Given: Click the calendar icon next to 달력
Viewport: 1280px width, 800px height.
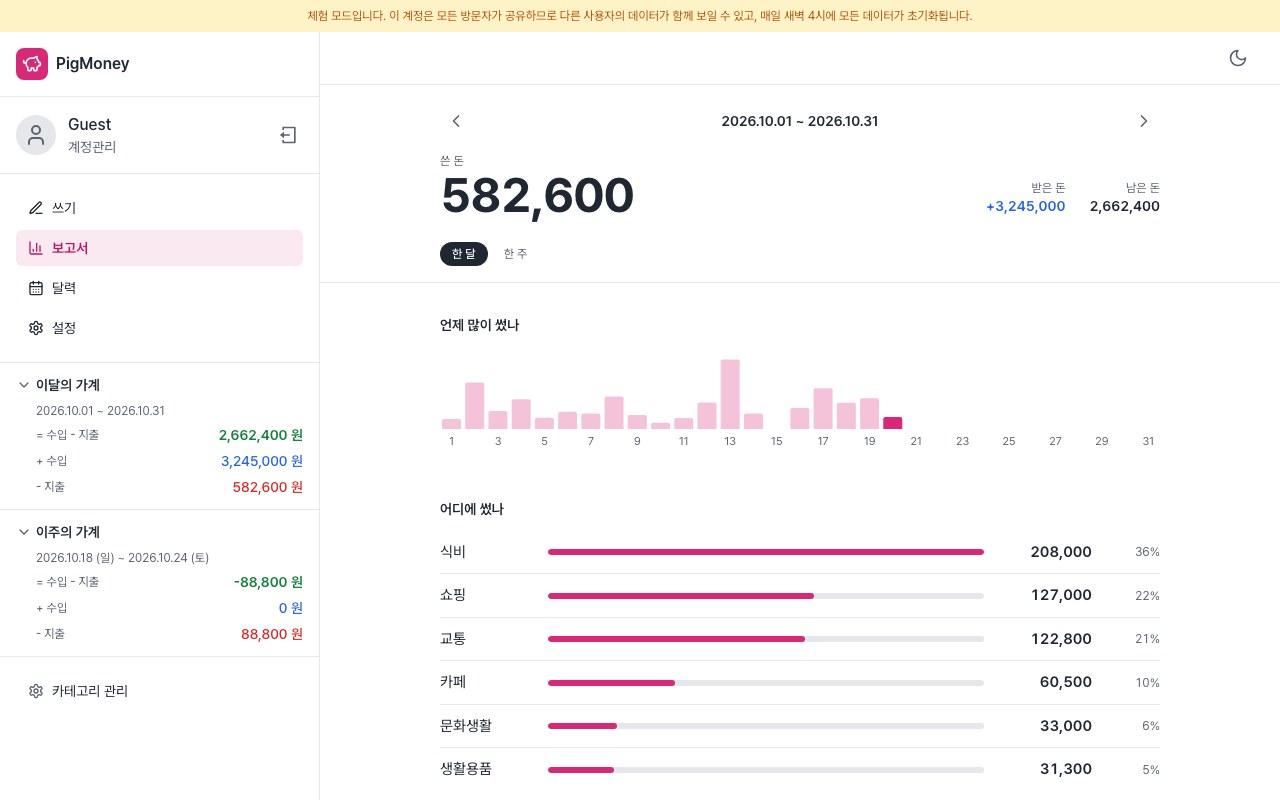Looking at the screenshot, I should (36, 288).
